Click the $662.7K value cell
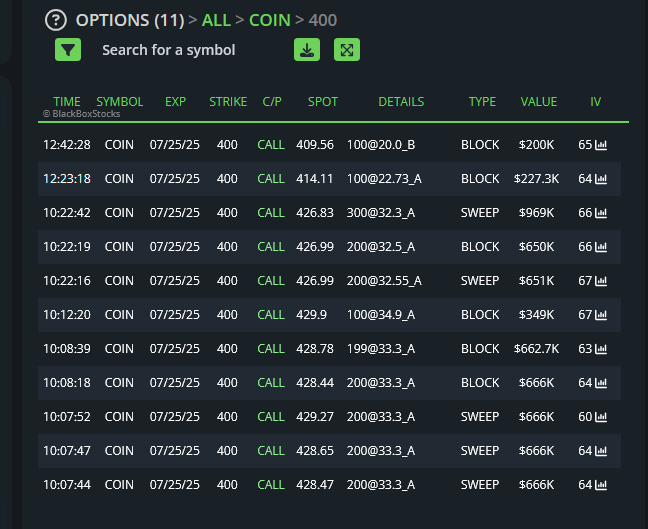The image size is (648, 529). tap(536, 349)
